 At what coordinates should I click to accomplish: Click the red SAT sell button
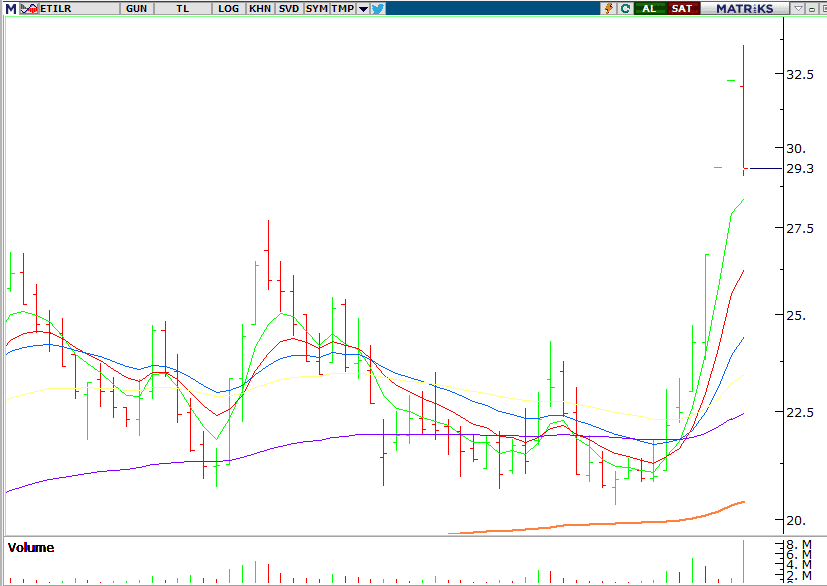click(x=682, y=8)
